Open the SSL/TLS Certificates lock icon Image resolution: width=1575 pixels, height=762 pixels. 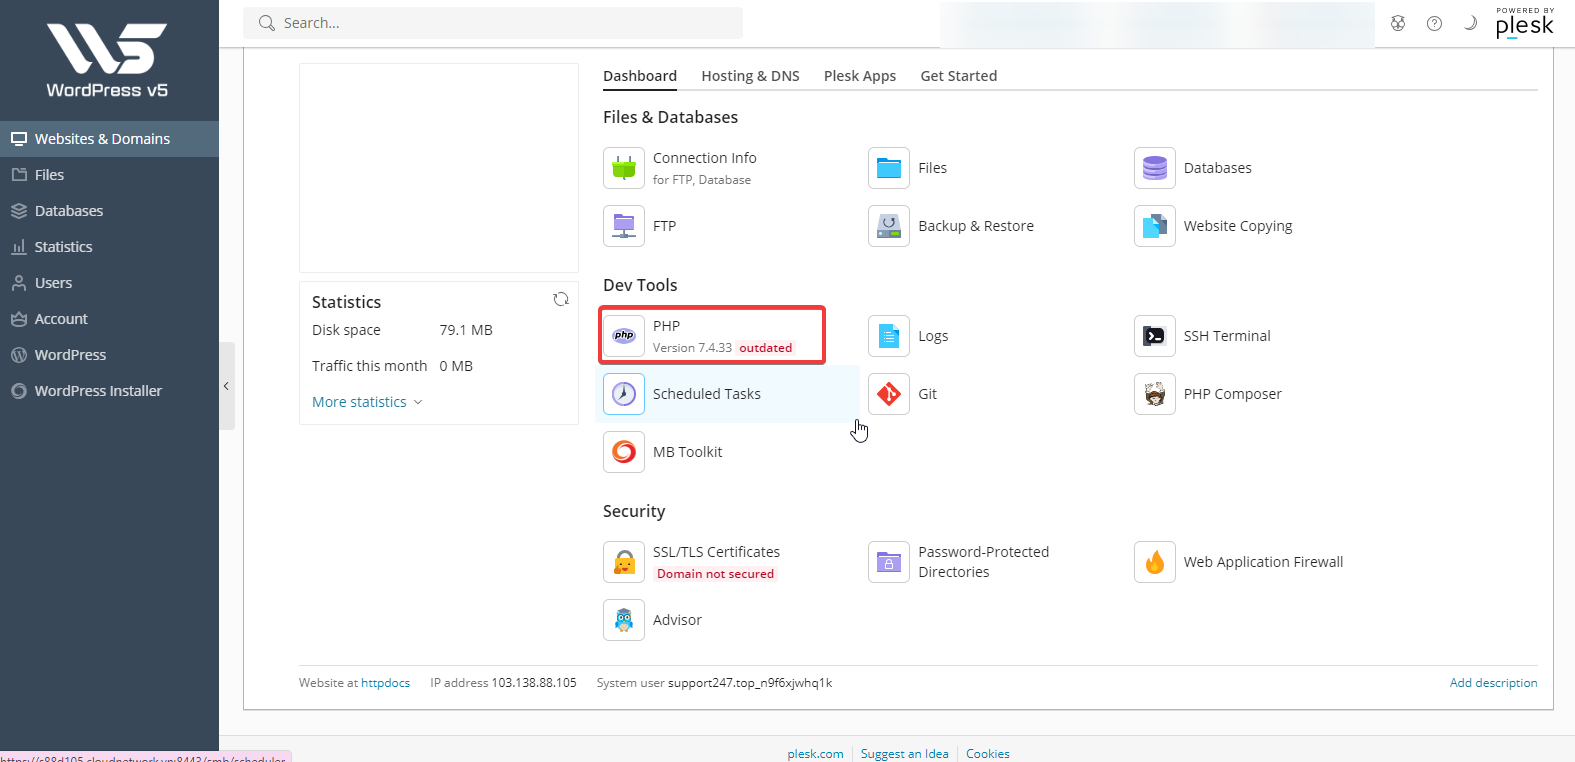(624, 562)
